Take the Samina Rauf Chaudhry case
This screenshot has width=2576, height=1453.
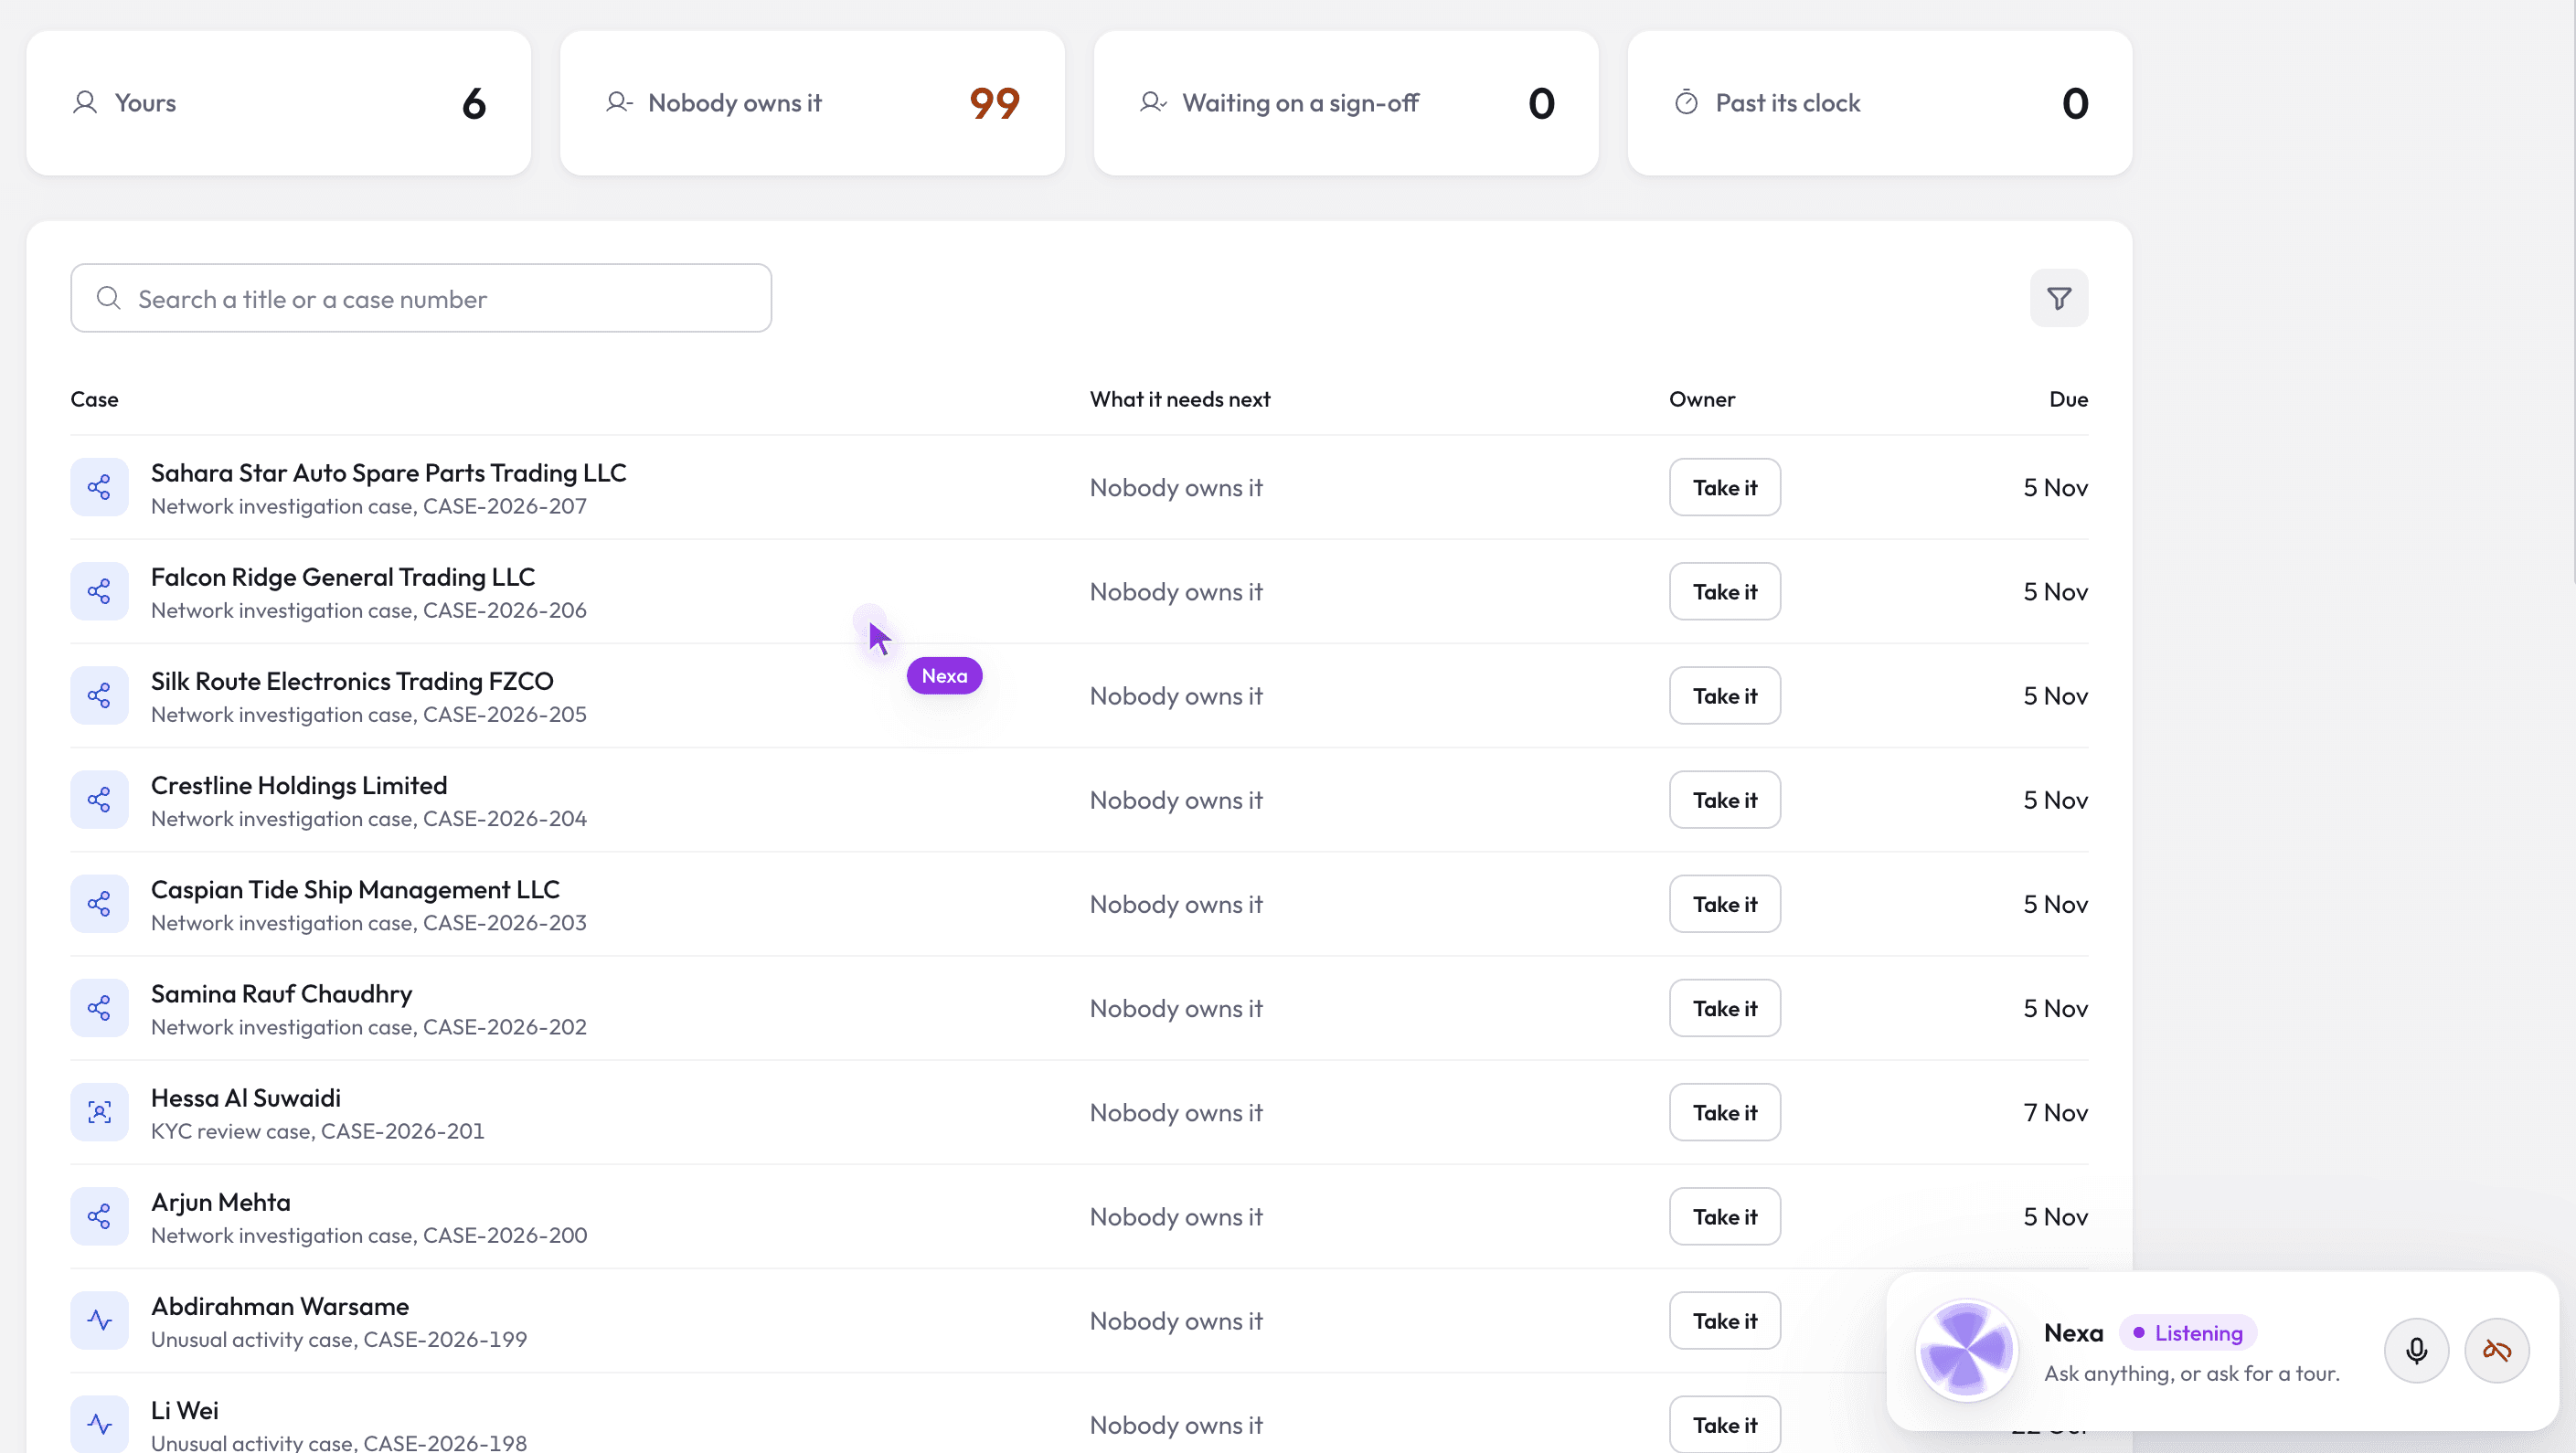point(1724,1007)
